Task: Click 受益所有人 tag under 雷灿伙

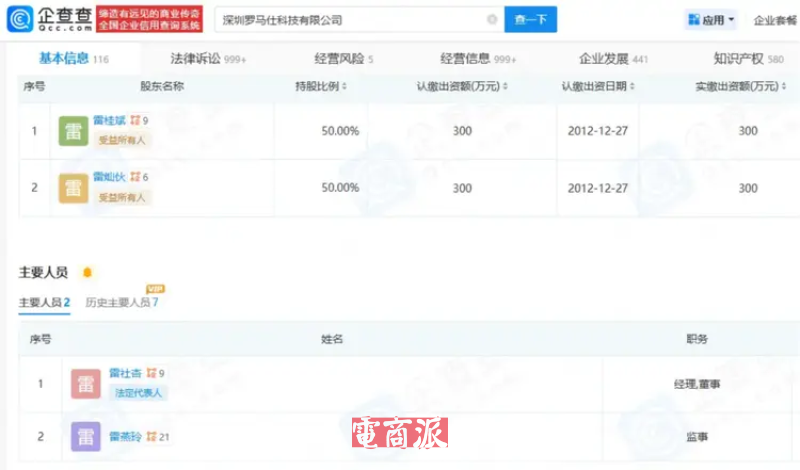Action: (x=122, y=197)
